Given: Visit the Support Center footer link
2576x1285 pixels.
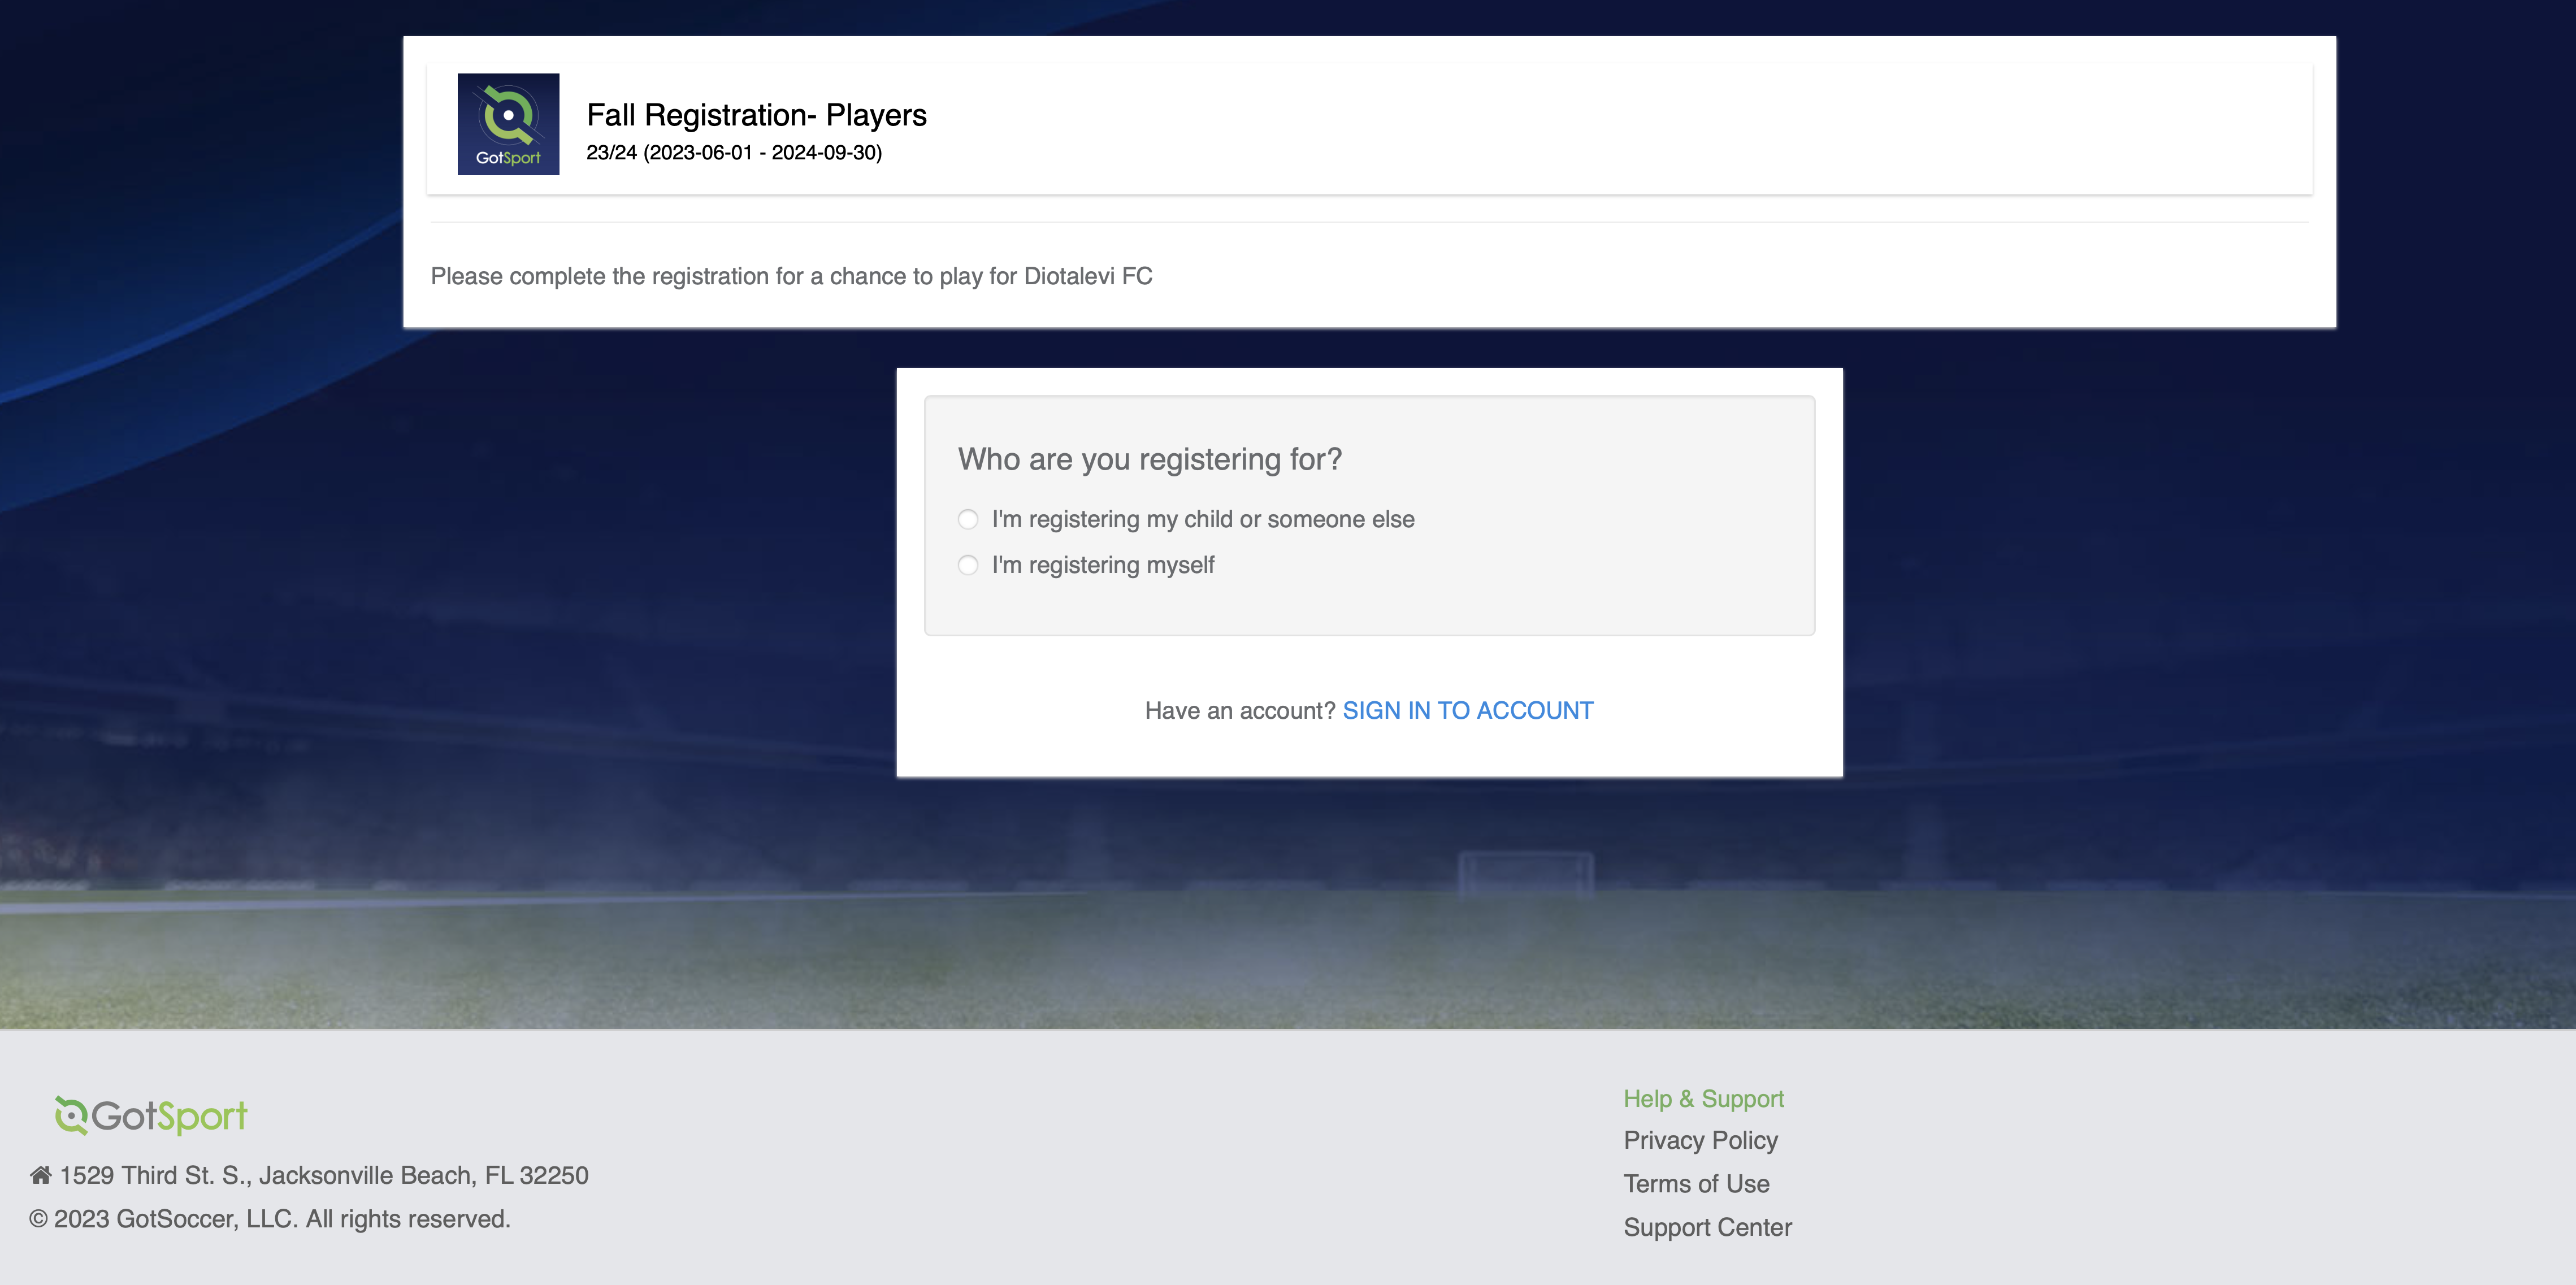Looking at the screenshot, I should (1707, 1227).
